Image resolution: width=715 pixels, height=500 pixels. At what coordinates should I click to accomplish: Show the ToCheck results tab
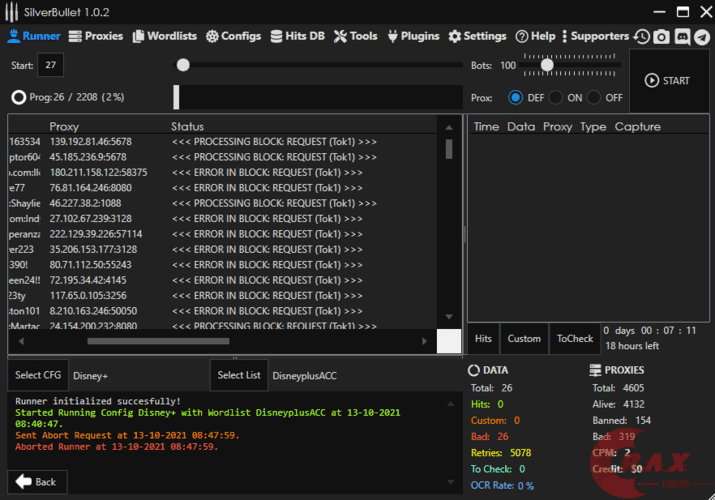[x=575, y=338]
